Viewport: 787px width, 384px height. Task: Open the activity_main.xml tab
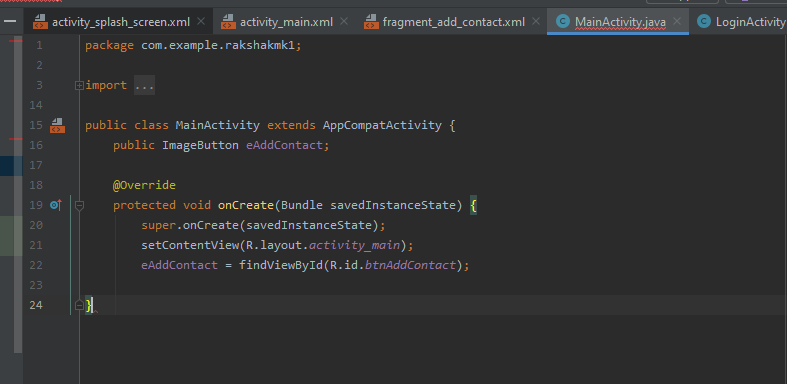286,22
